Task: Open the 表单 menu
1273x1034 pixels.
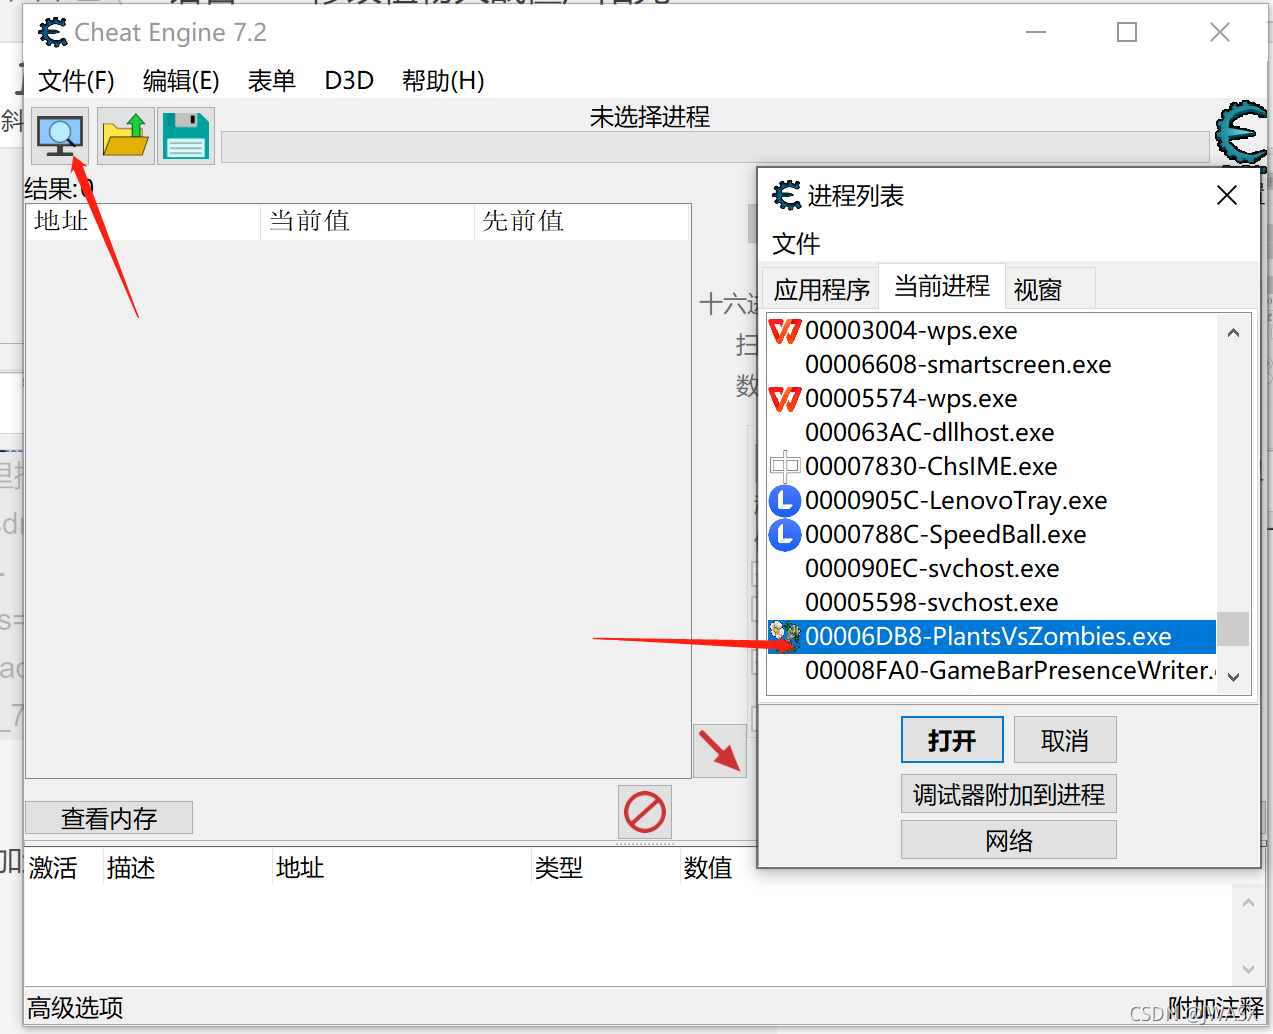Action: click(272, 80)
